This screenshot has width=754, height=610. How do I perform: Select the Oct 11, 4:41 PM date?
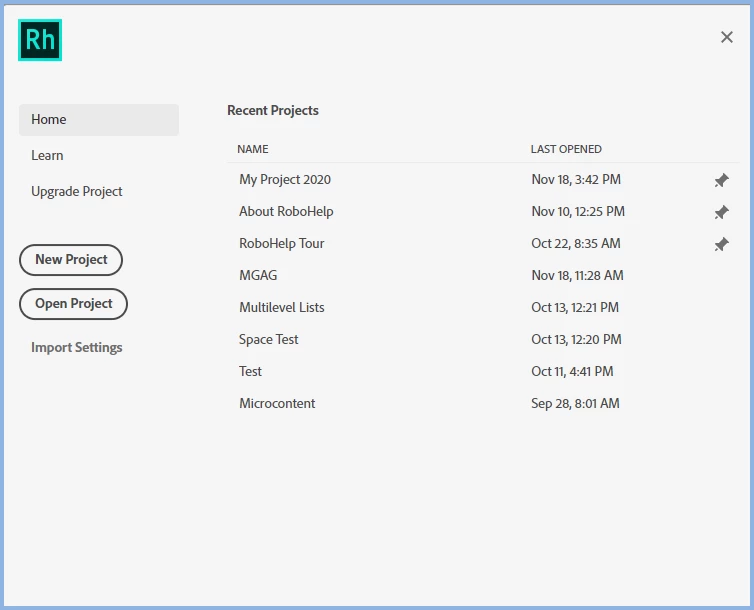pyautogui.click(x=572, y=372)
